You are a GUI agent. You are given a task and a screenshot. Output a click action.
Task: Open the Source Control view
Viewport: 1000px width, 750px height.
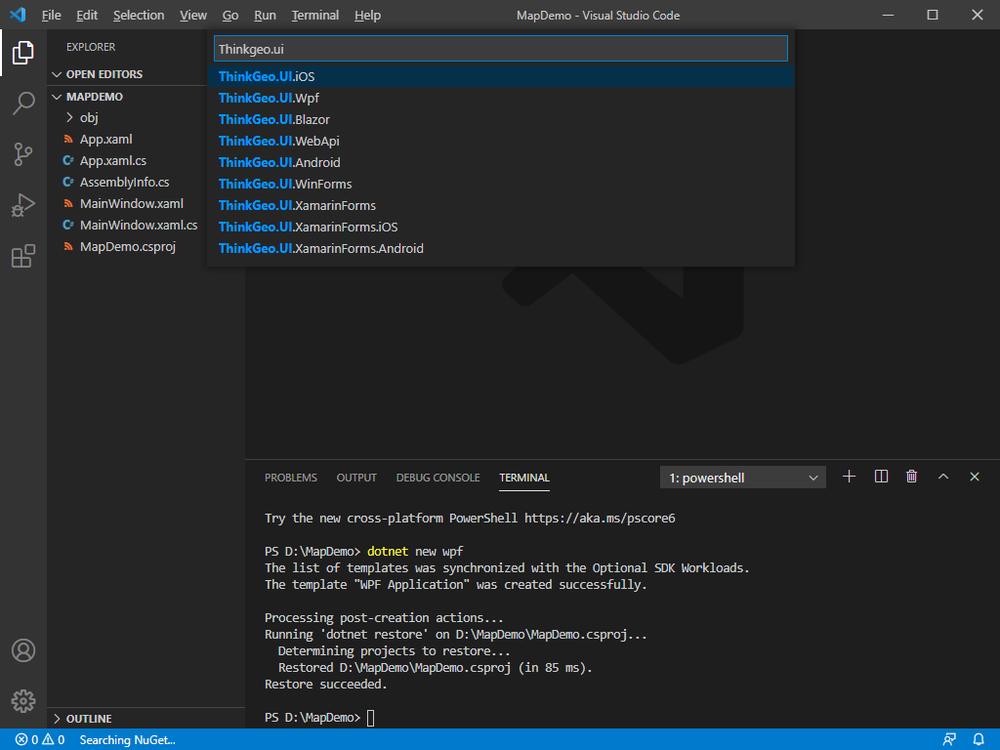point(22,154)
